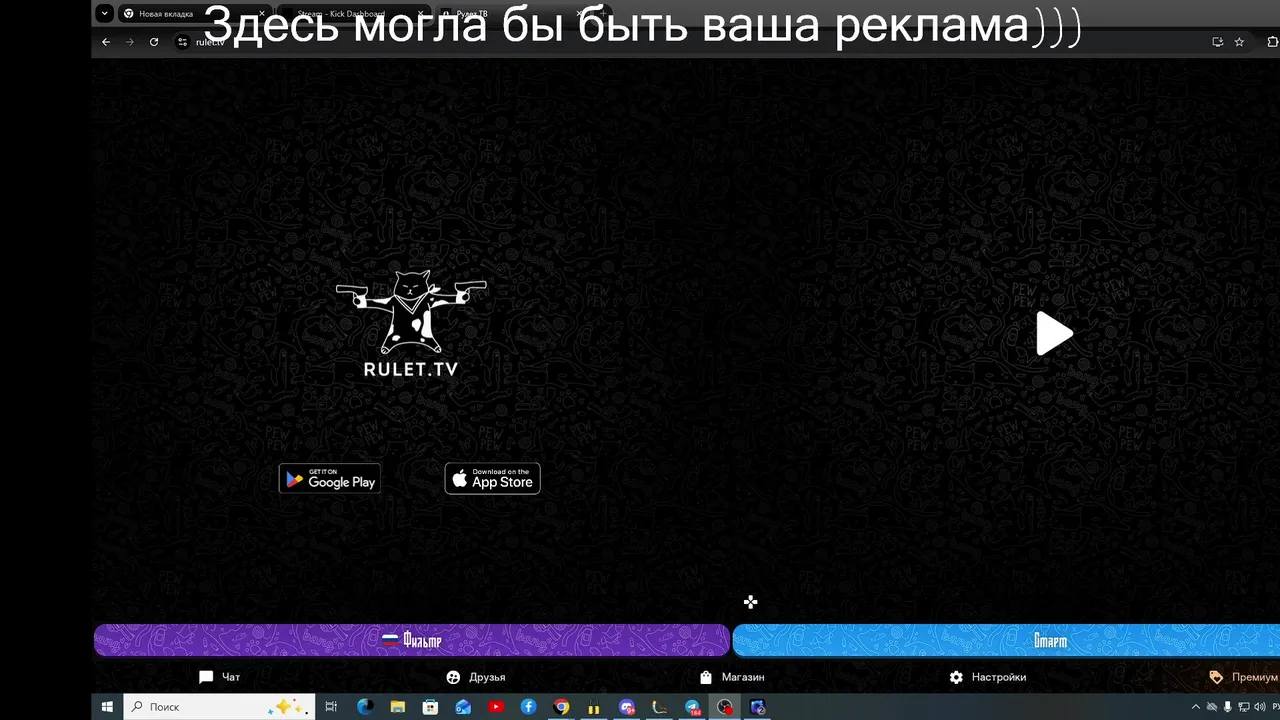Open the site info icon beside rulet.tv
The image size is (1280, 720).
pos(182,42)
